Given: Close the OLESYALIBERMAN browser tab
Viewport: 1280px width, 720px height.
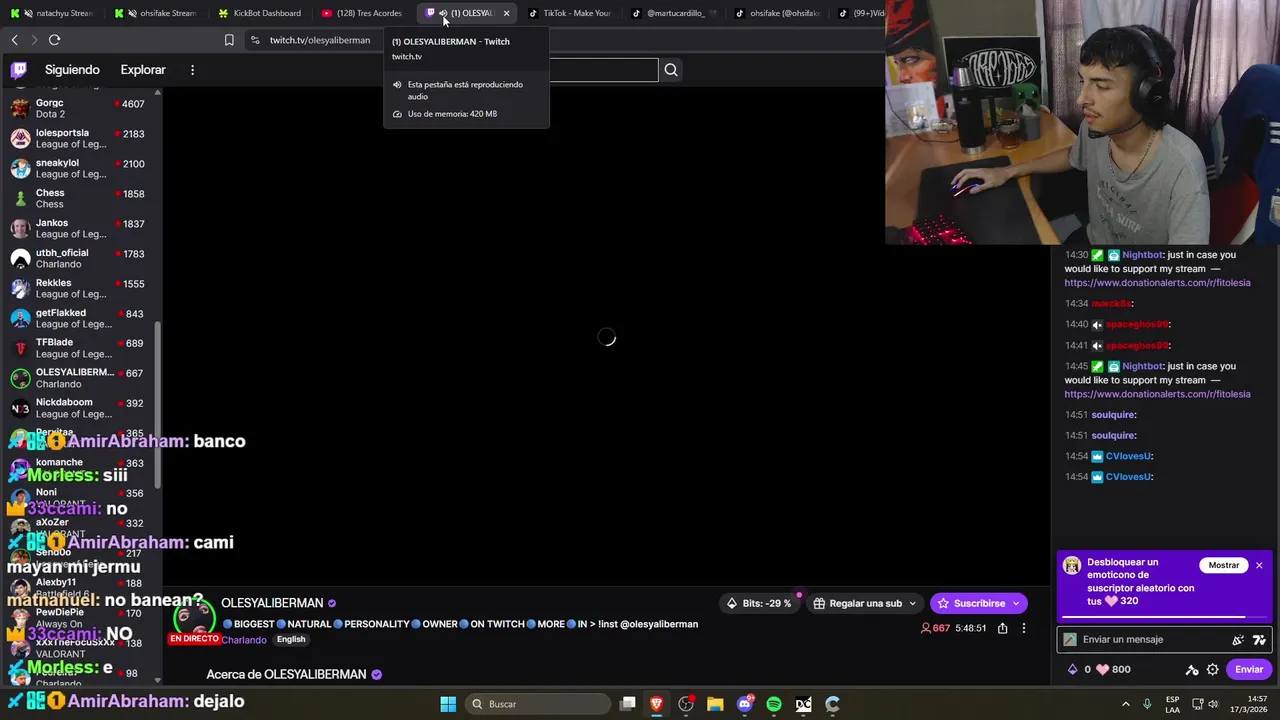Looking at the screenshot, I should (x=506, y=13).
